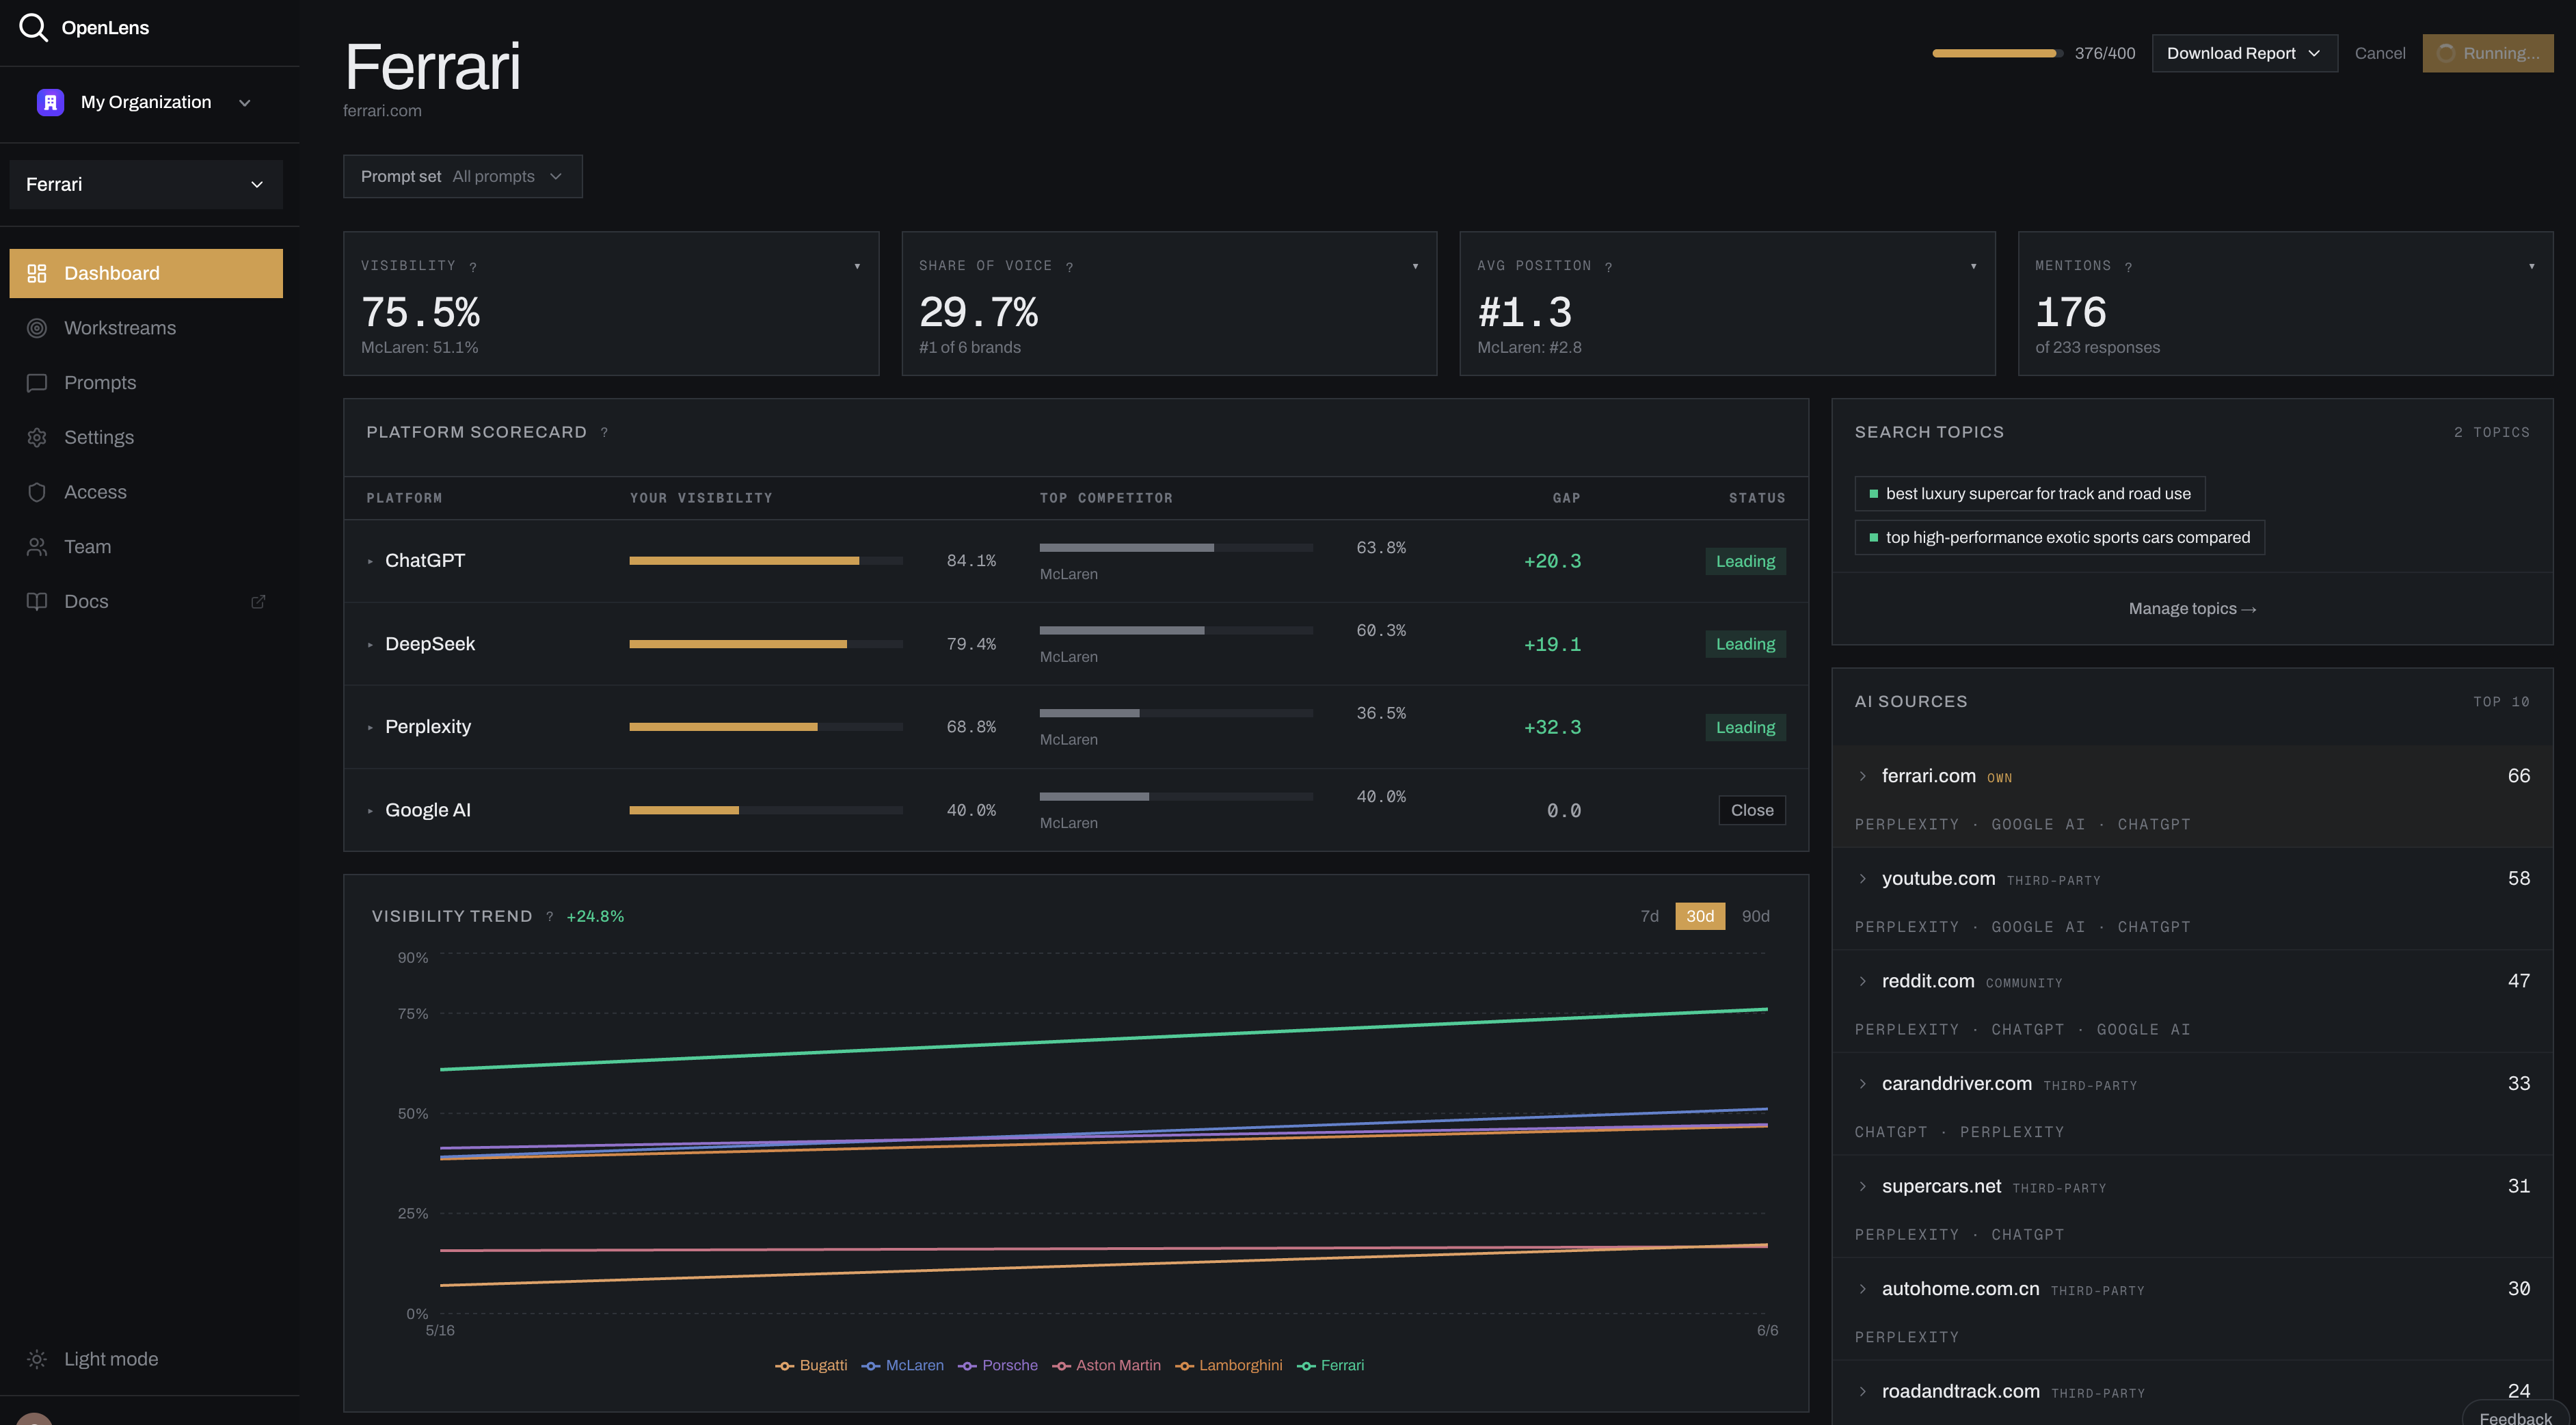Open the Dashboard menu item
The image size is (2576, 1425).
[x=146, y=273]
